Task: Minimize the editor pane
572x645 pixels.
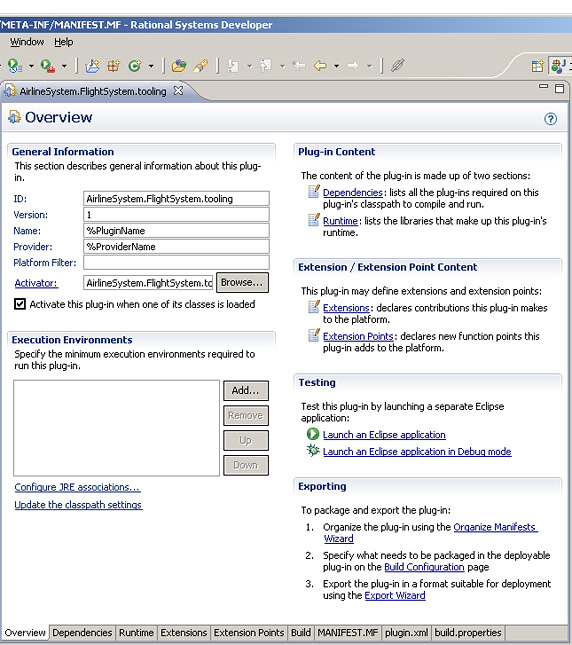Action: coord(544,87)
